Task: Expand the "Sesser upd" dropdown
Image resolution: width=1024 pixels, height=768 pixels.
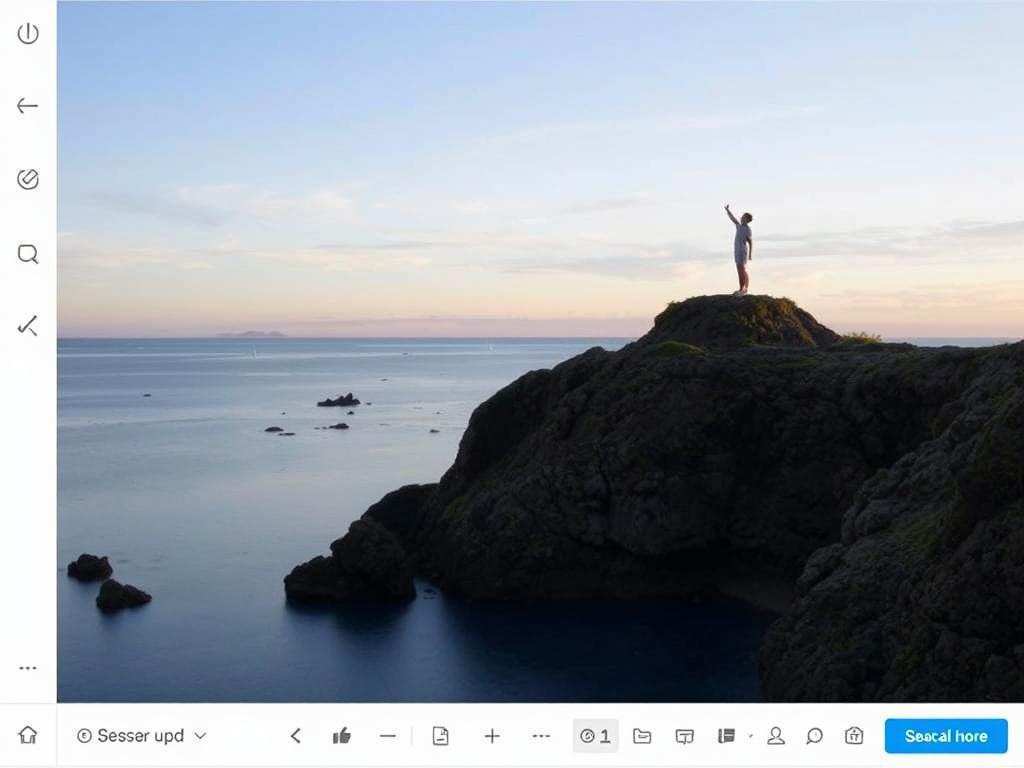Action: (142, 736)
